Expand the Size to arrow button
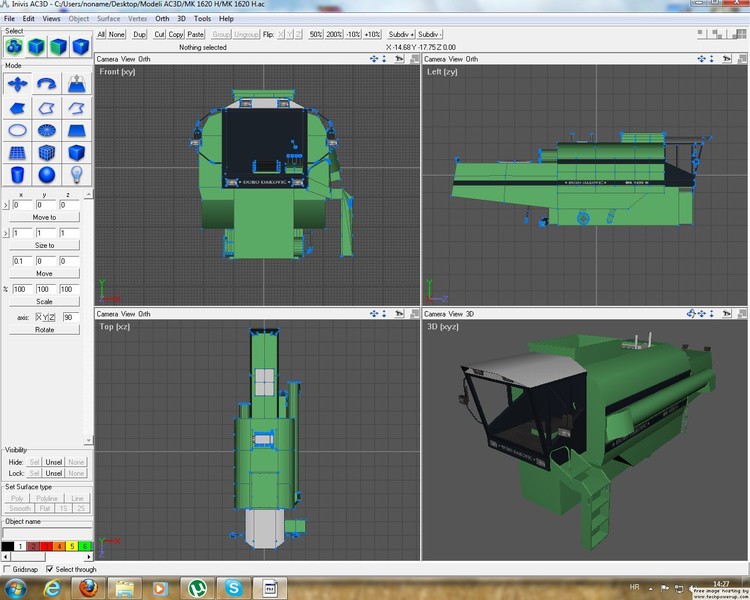750x600 pixels. pos(6,233)
